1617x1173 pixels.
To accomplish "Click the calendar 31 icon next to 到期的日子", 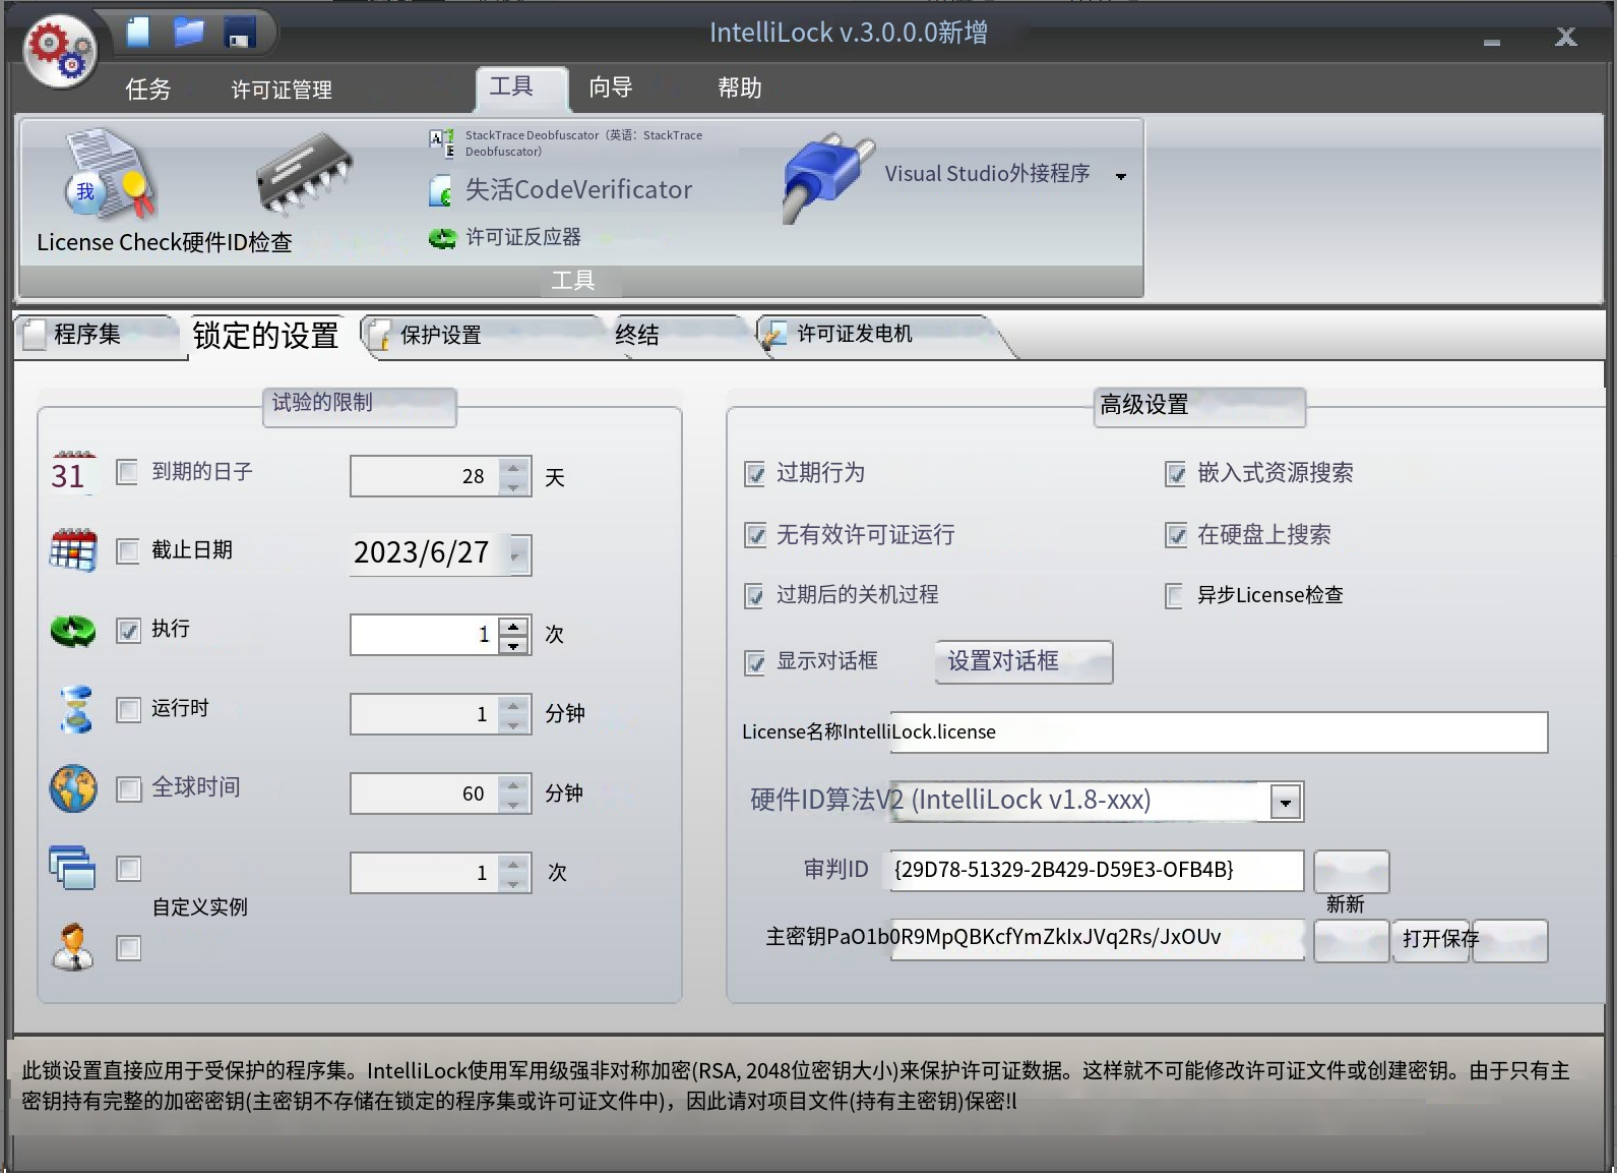I will point(72,472).
